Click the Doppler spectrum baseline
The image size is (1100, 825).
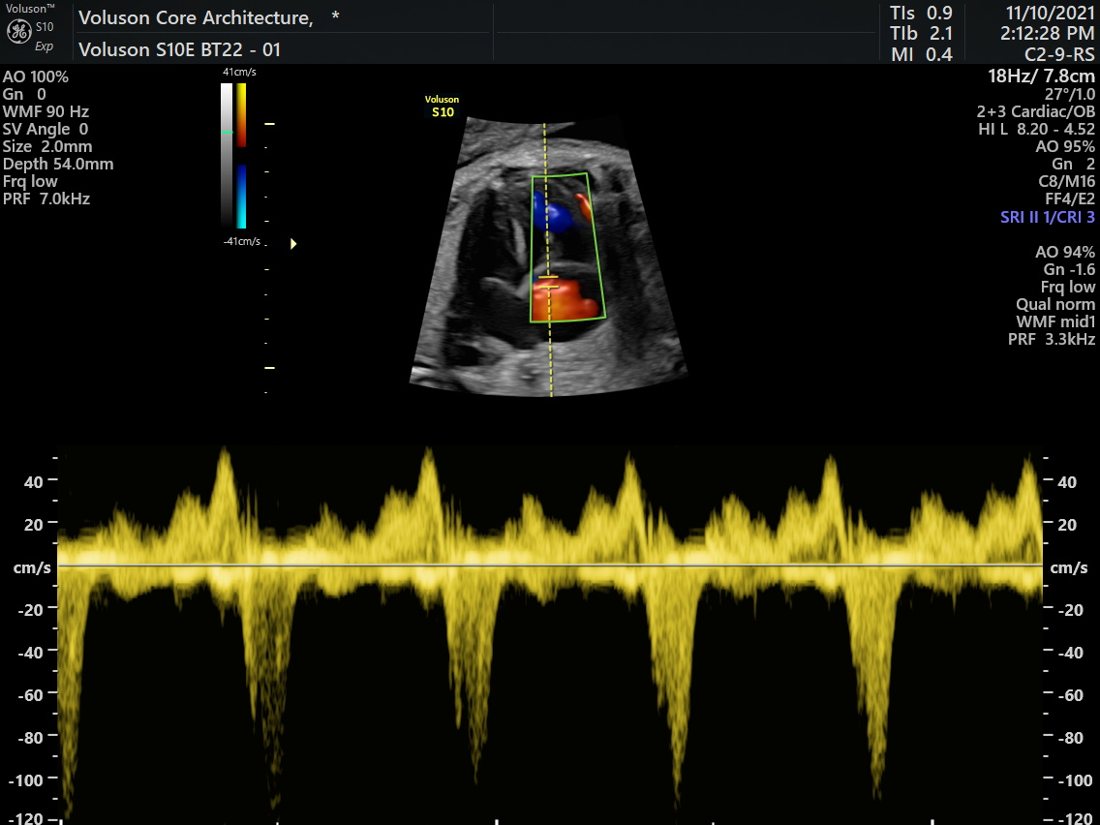pos(550,565)
